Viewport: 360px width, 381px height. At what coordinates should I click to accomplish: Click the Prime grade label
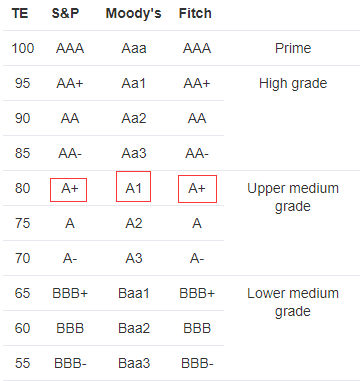(293, 48)
